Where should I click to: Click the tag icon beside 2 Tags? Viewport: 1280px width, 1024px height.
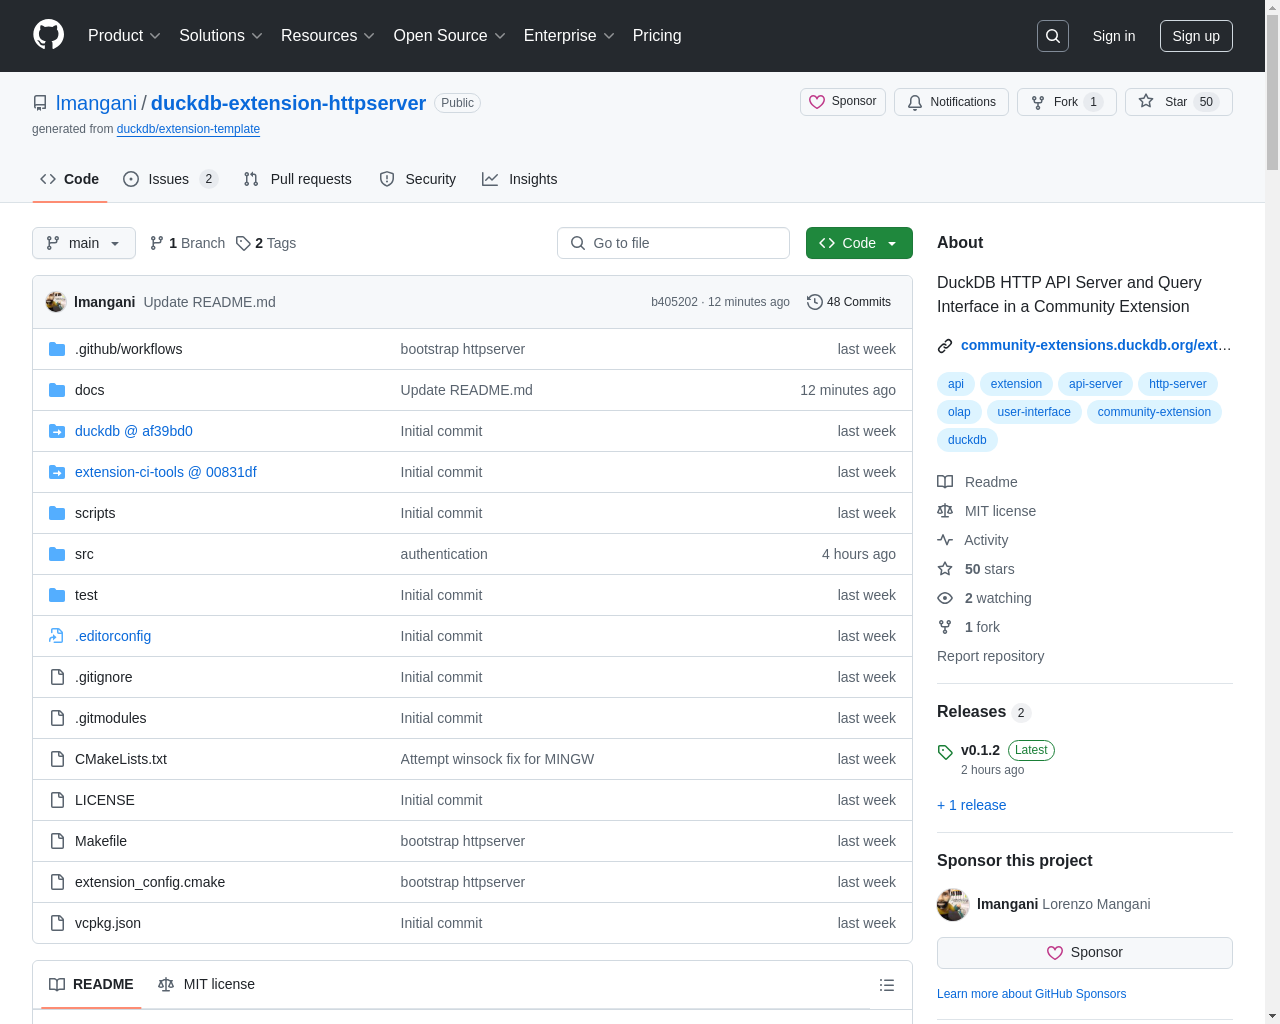point(243,243)
